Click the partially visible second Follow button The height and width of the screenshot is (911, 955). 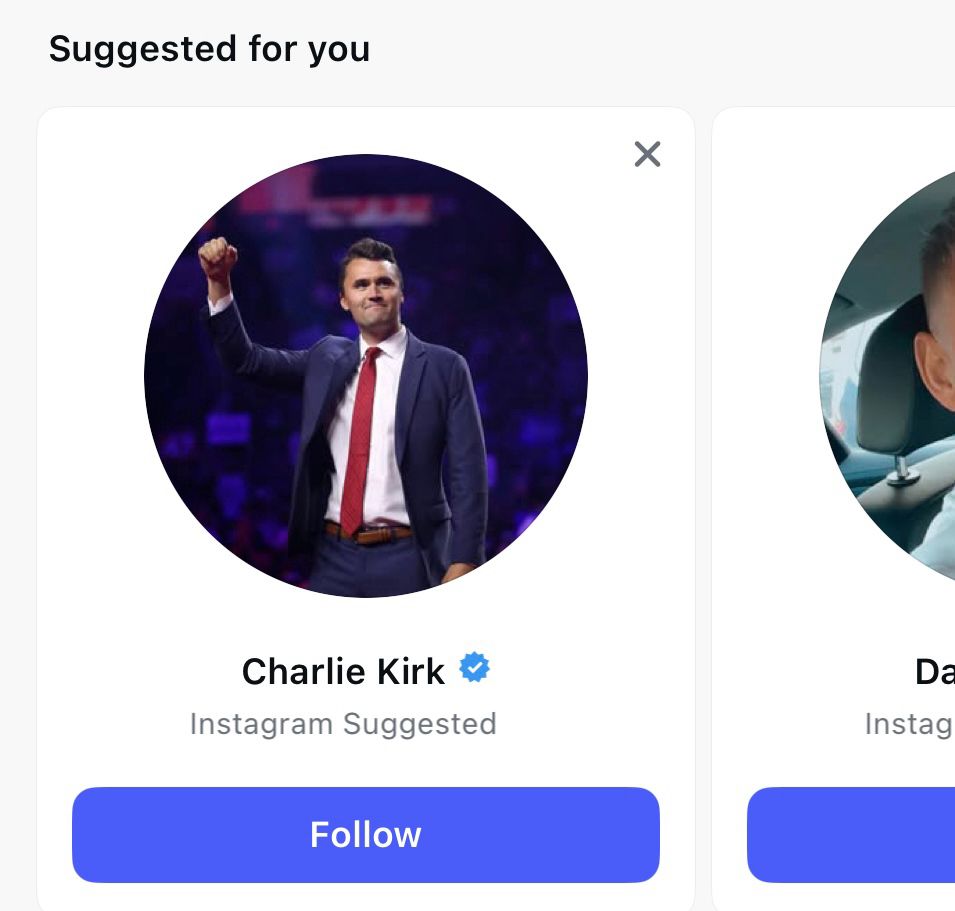coord(850,834)
